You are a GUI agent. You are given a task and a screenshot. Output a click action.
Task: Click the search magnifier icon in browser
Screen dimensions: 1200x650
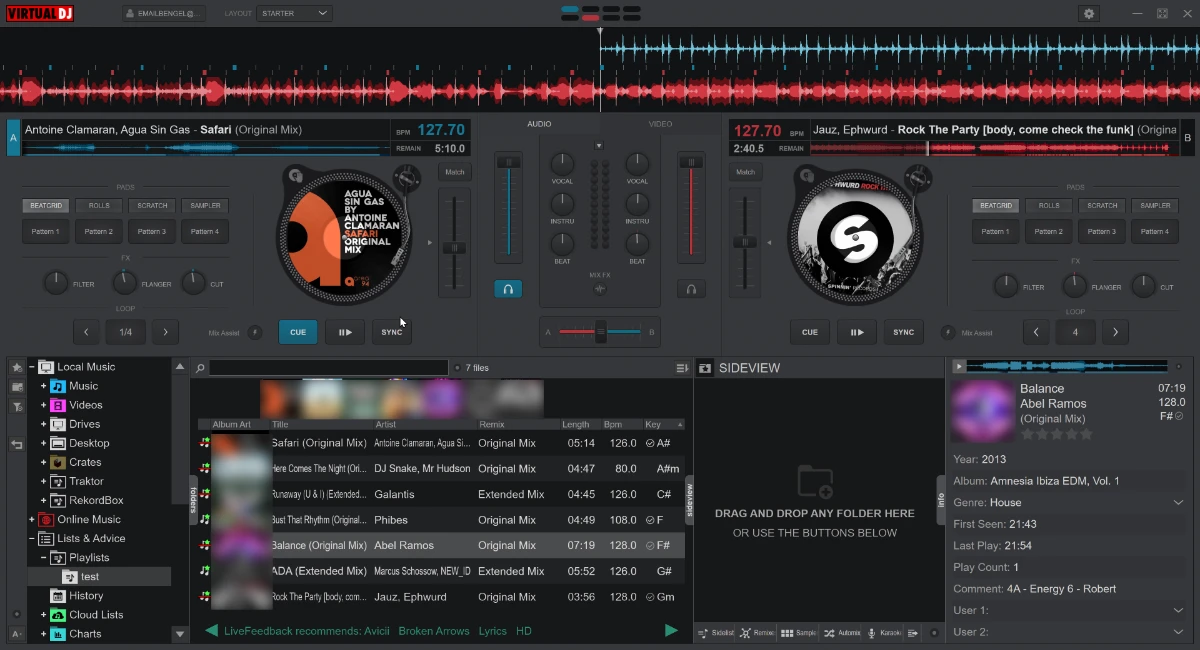(200, 368)
